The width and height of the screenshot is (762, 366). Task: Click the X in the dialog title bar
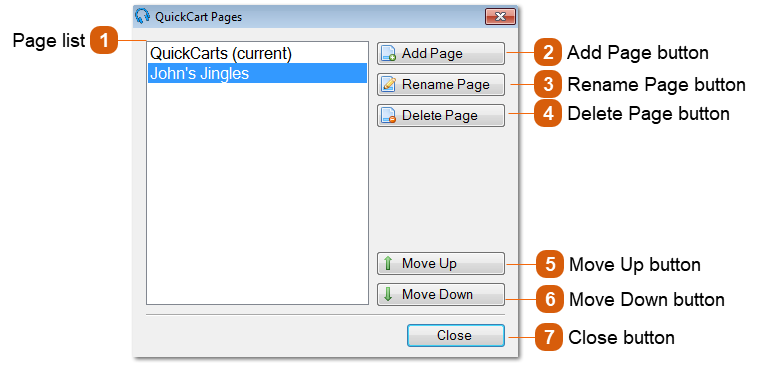pyautogui.click(x=500, y=17)
